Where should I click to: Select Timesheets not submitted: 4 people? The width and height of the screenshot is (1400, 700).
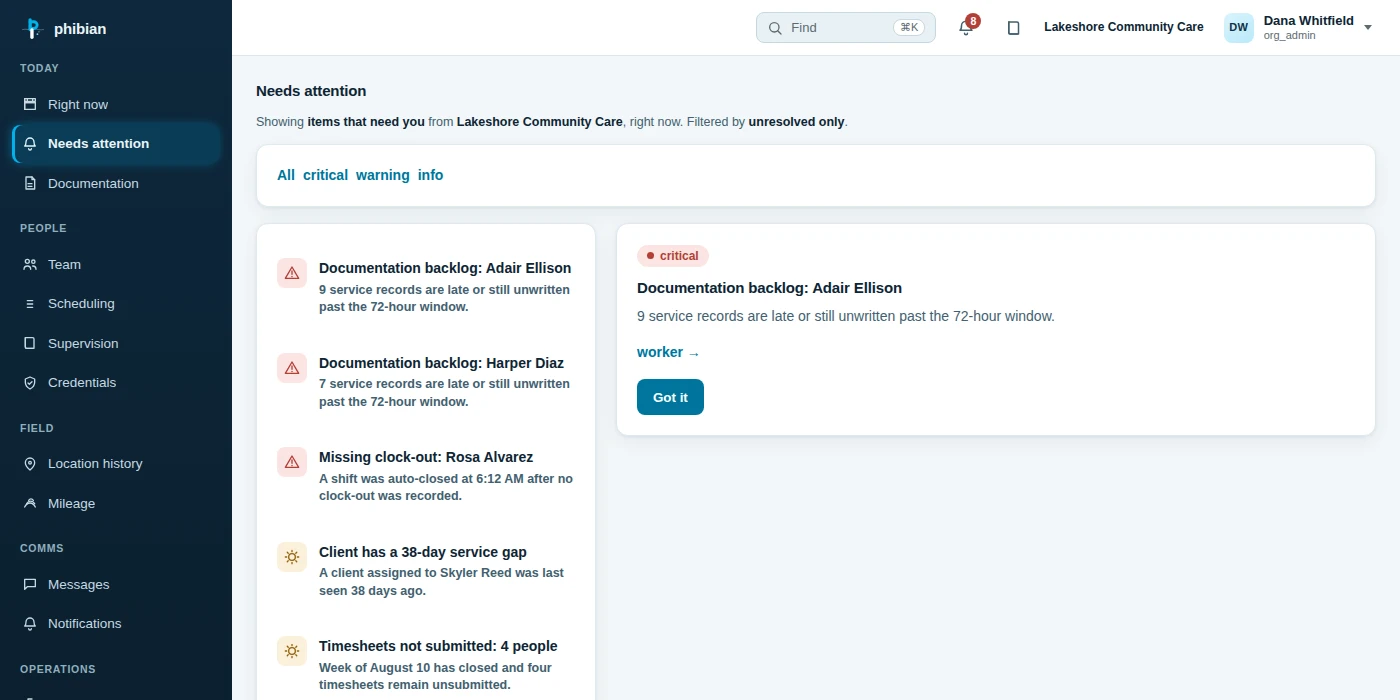coord(426,665)
